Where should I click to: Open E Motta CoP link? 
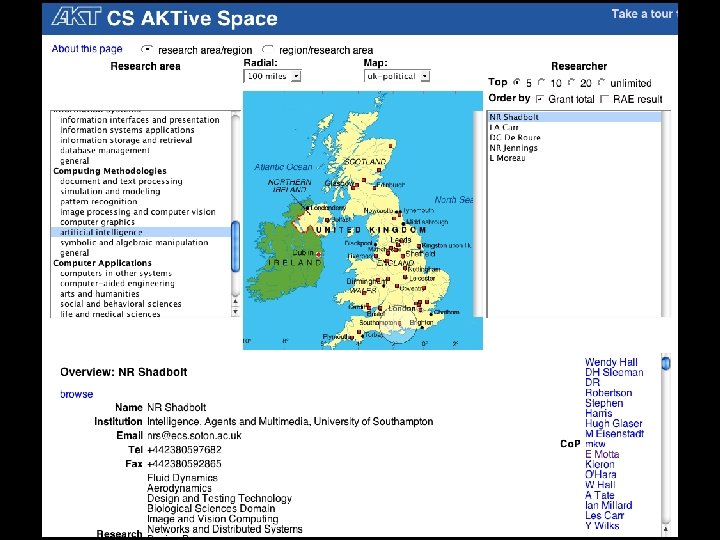point(602,454)
